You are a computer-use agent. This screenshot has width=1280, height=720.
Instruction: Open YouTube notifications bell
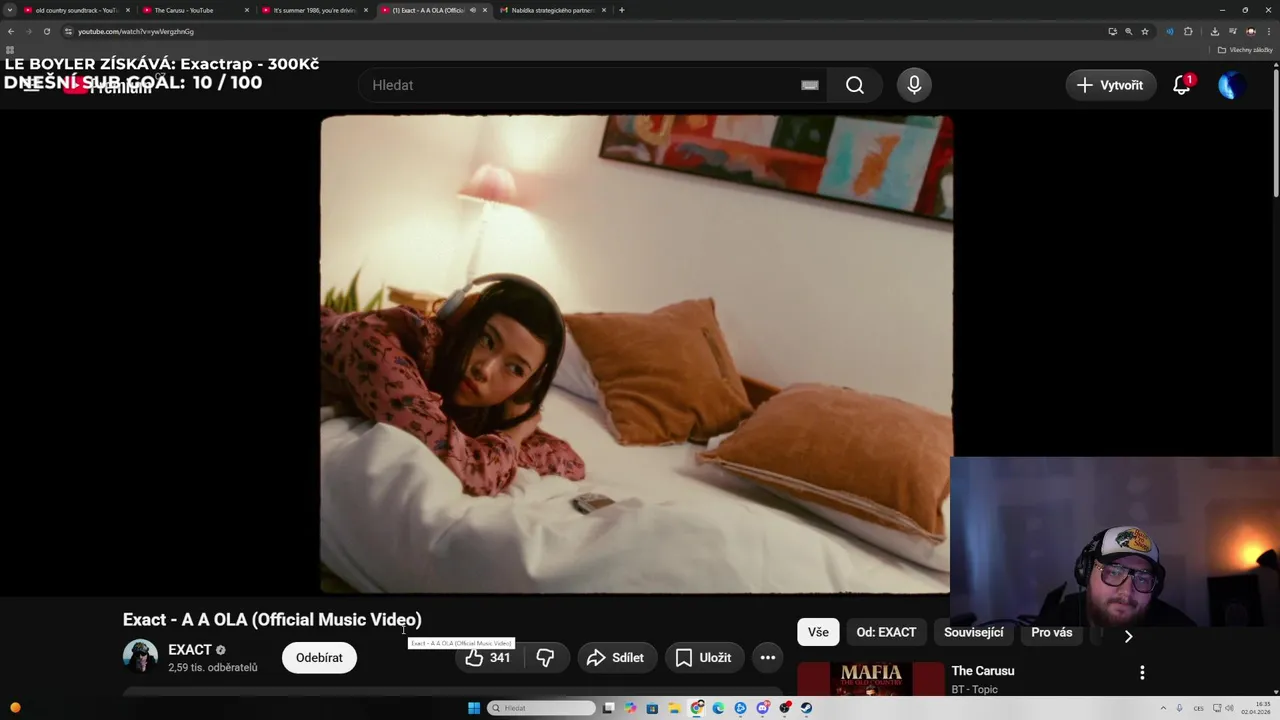(1182, 85)
